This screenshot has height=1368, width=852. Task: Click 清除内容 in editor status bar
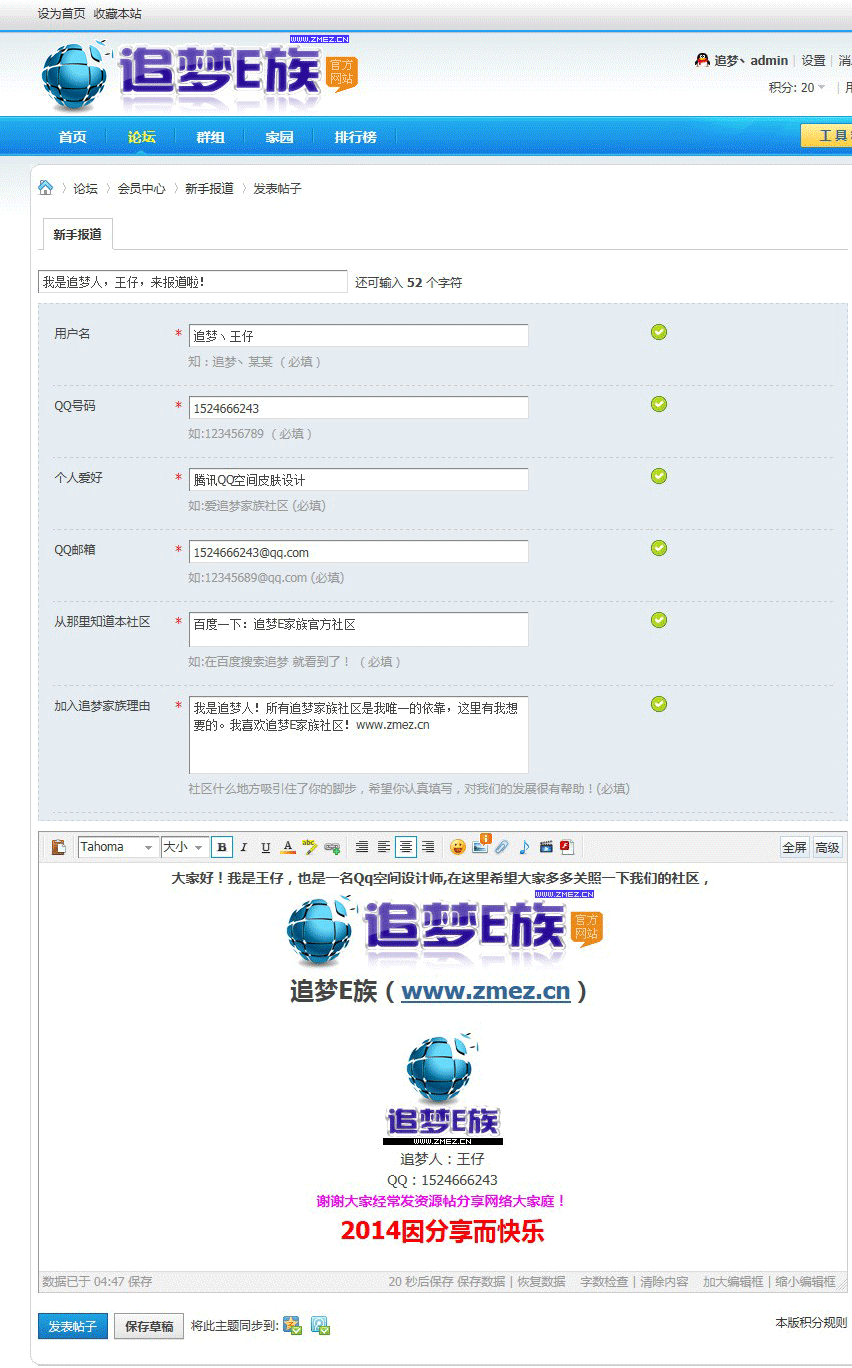pos(664,1281)
